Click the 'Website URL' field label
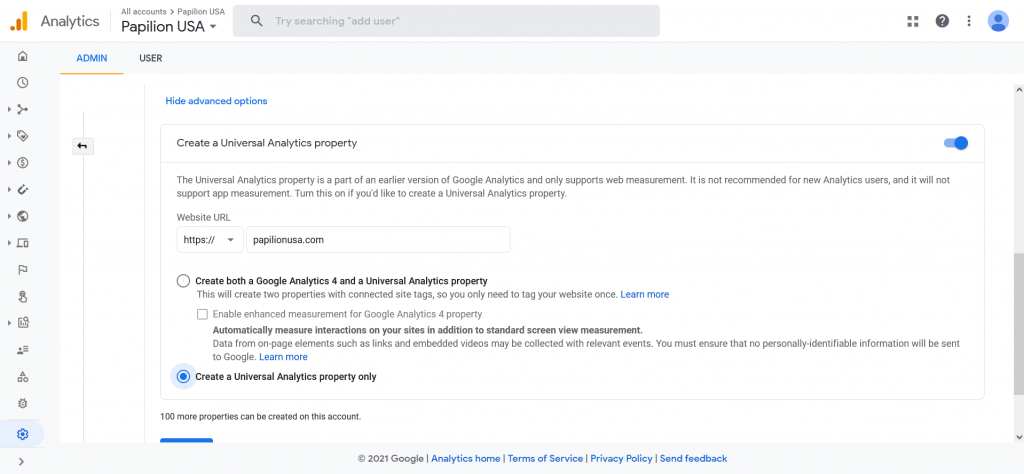 tap(204, 217)
